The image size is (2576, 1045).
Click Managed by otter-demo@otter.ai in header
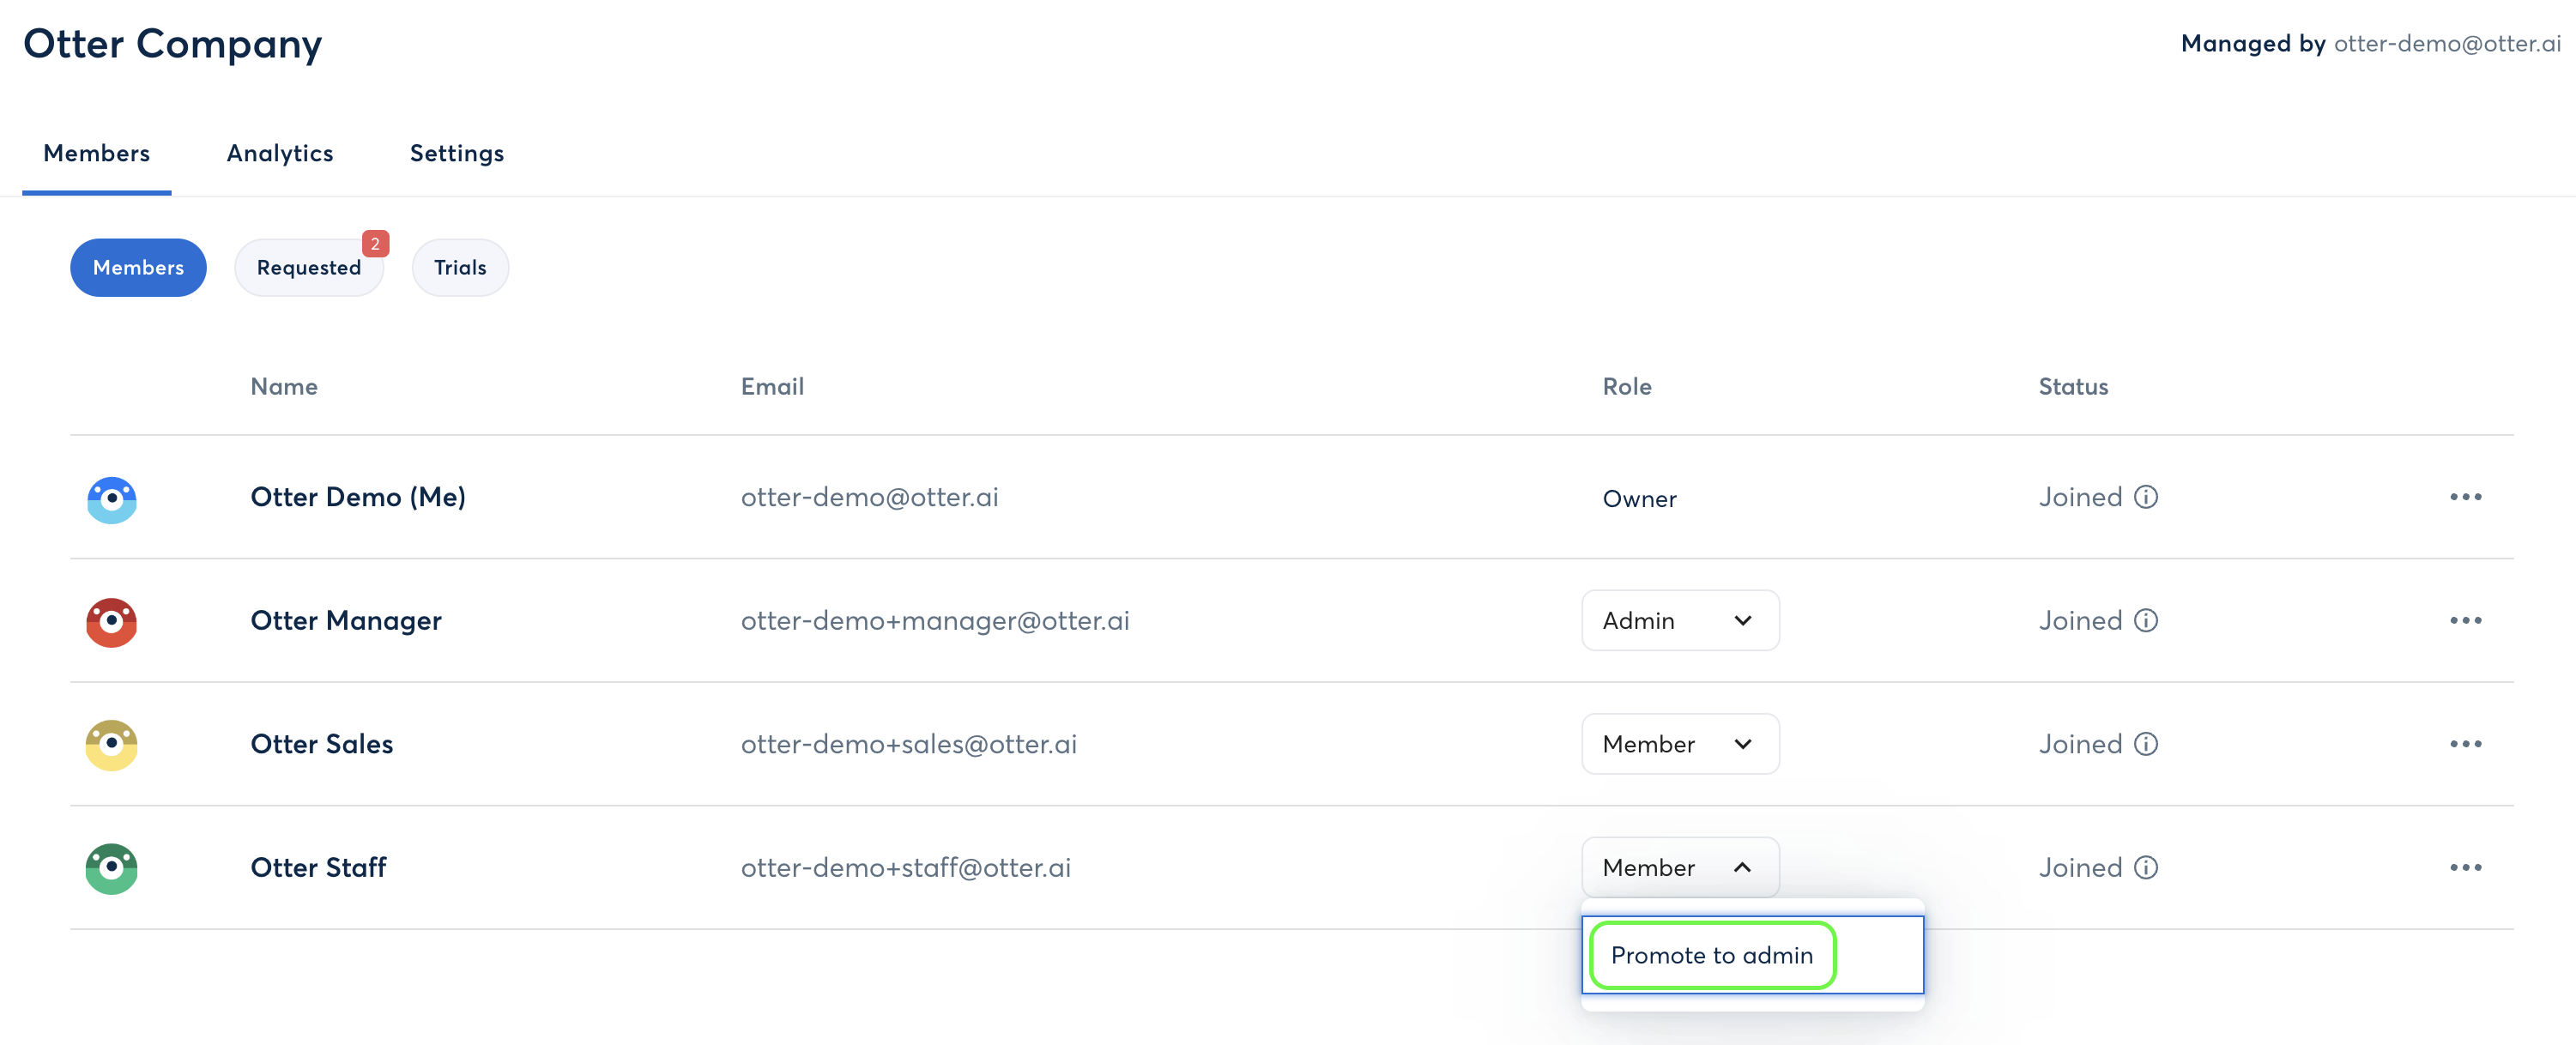(2370, 43)
